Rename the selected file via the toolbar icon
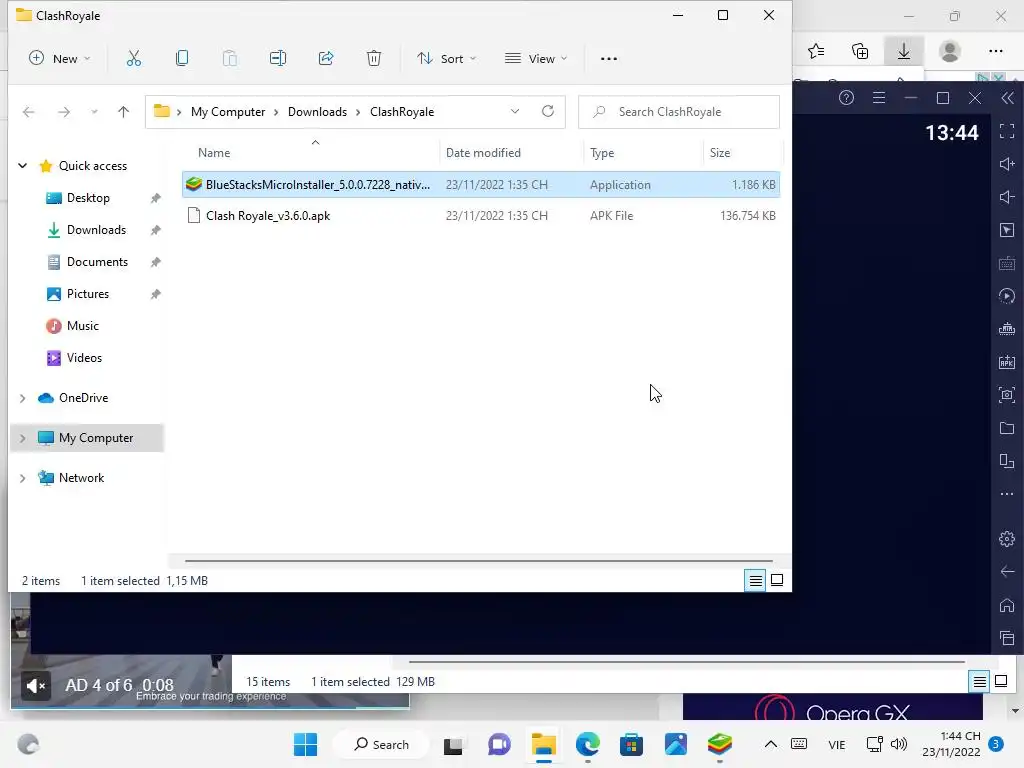Screen dimensions: 1024x768 pos(278,59)
